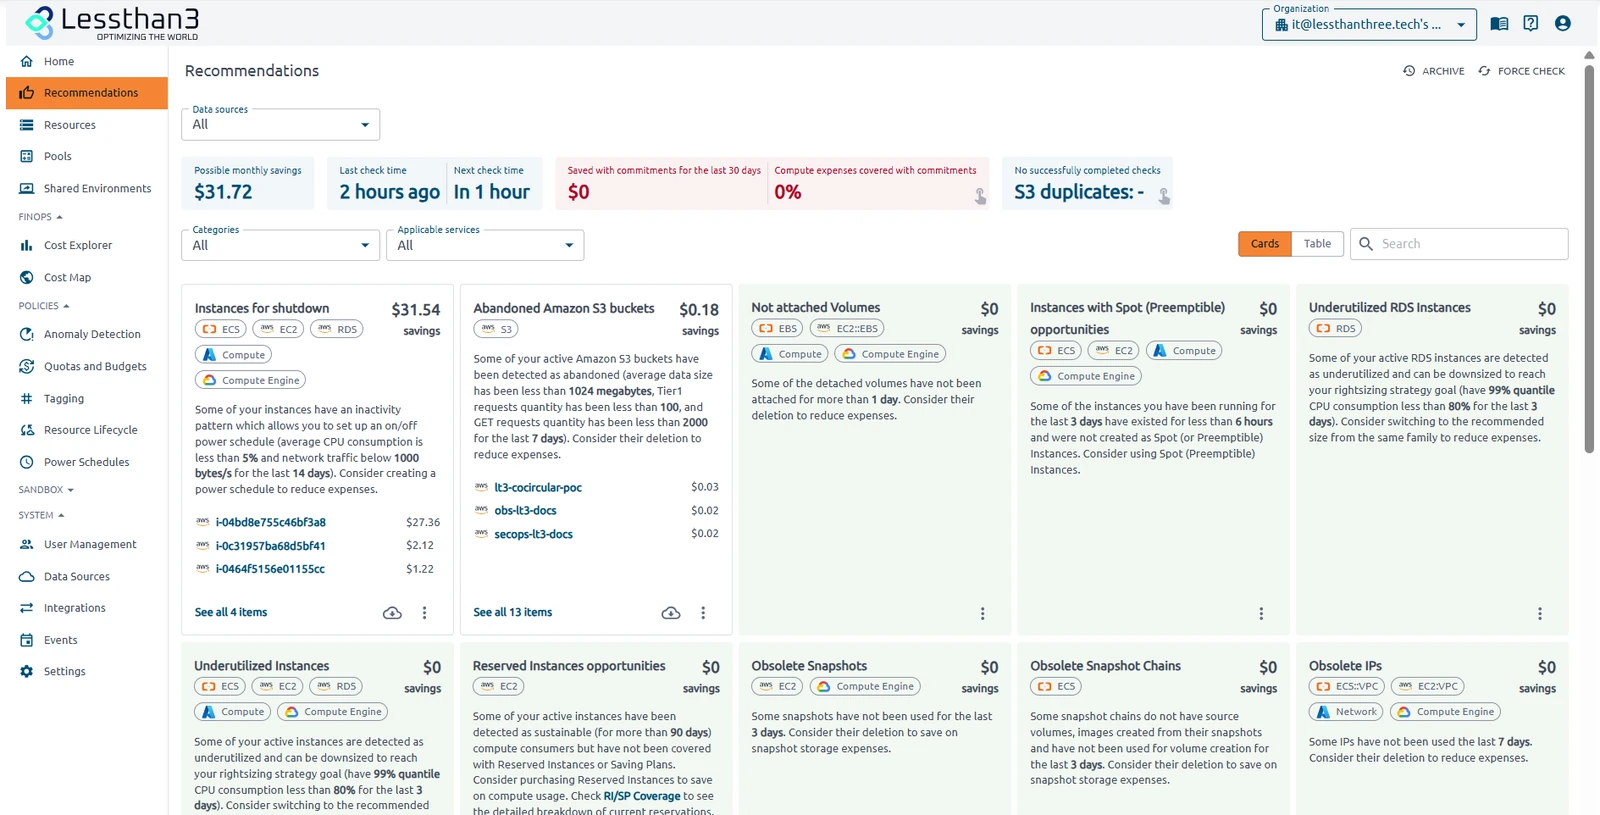Viewport: 1600px width, 815px height.
Task: Open User Management in the sidebar
Action: (x=87, y=545)
